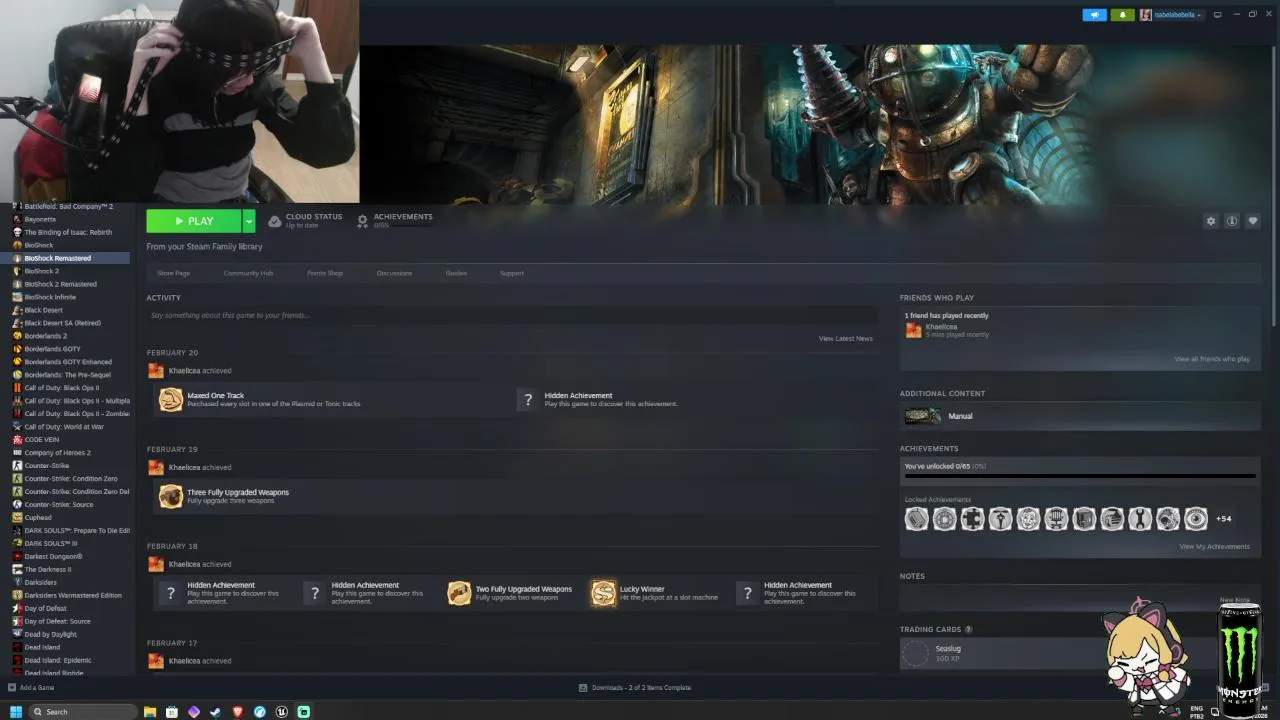Select Dead by Daylight in the library list
This screenshot has height=720, width=1280.
point(51,635)
